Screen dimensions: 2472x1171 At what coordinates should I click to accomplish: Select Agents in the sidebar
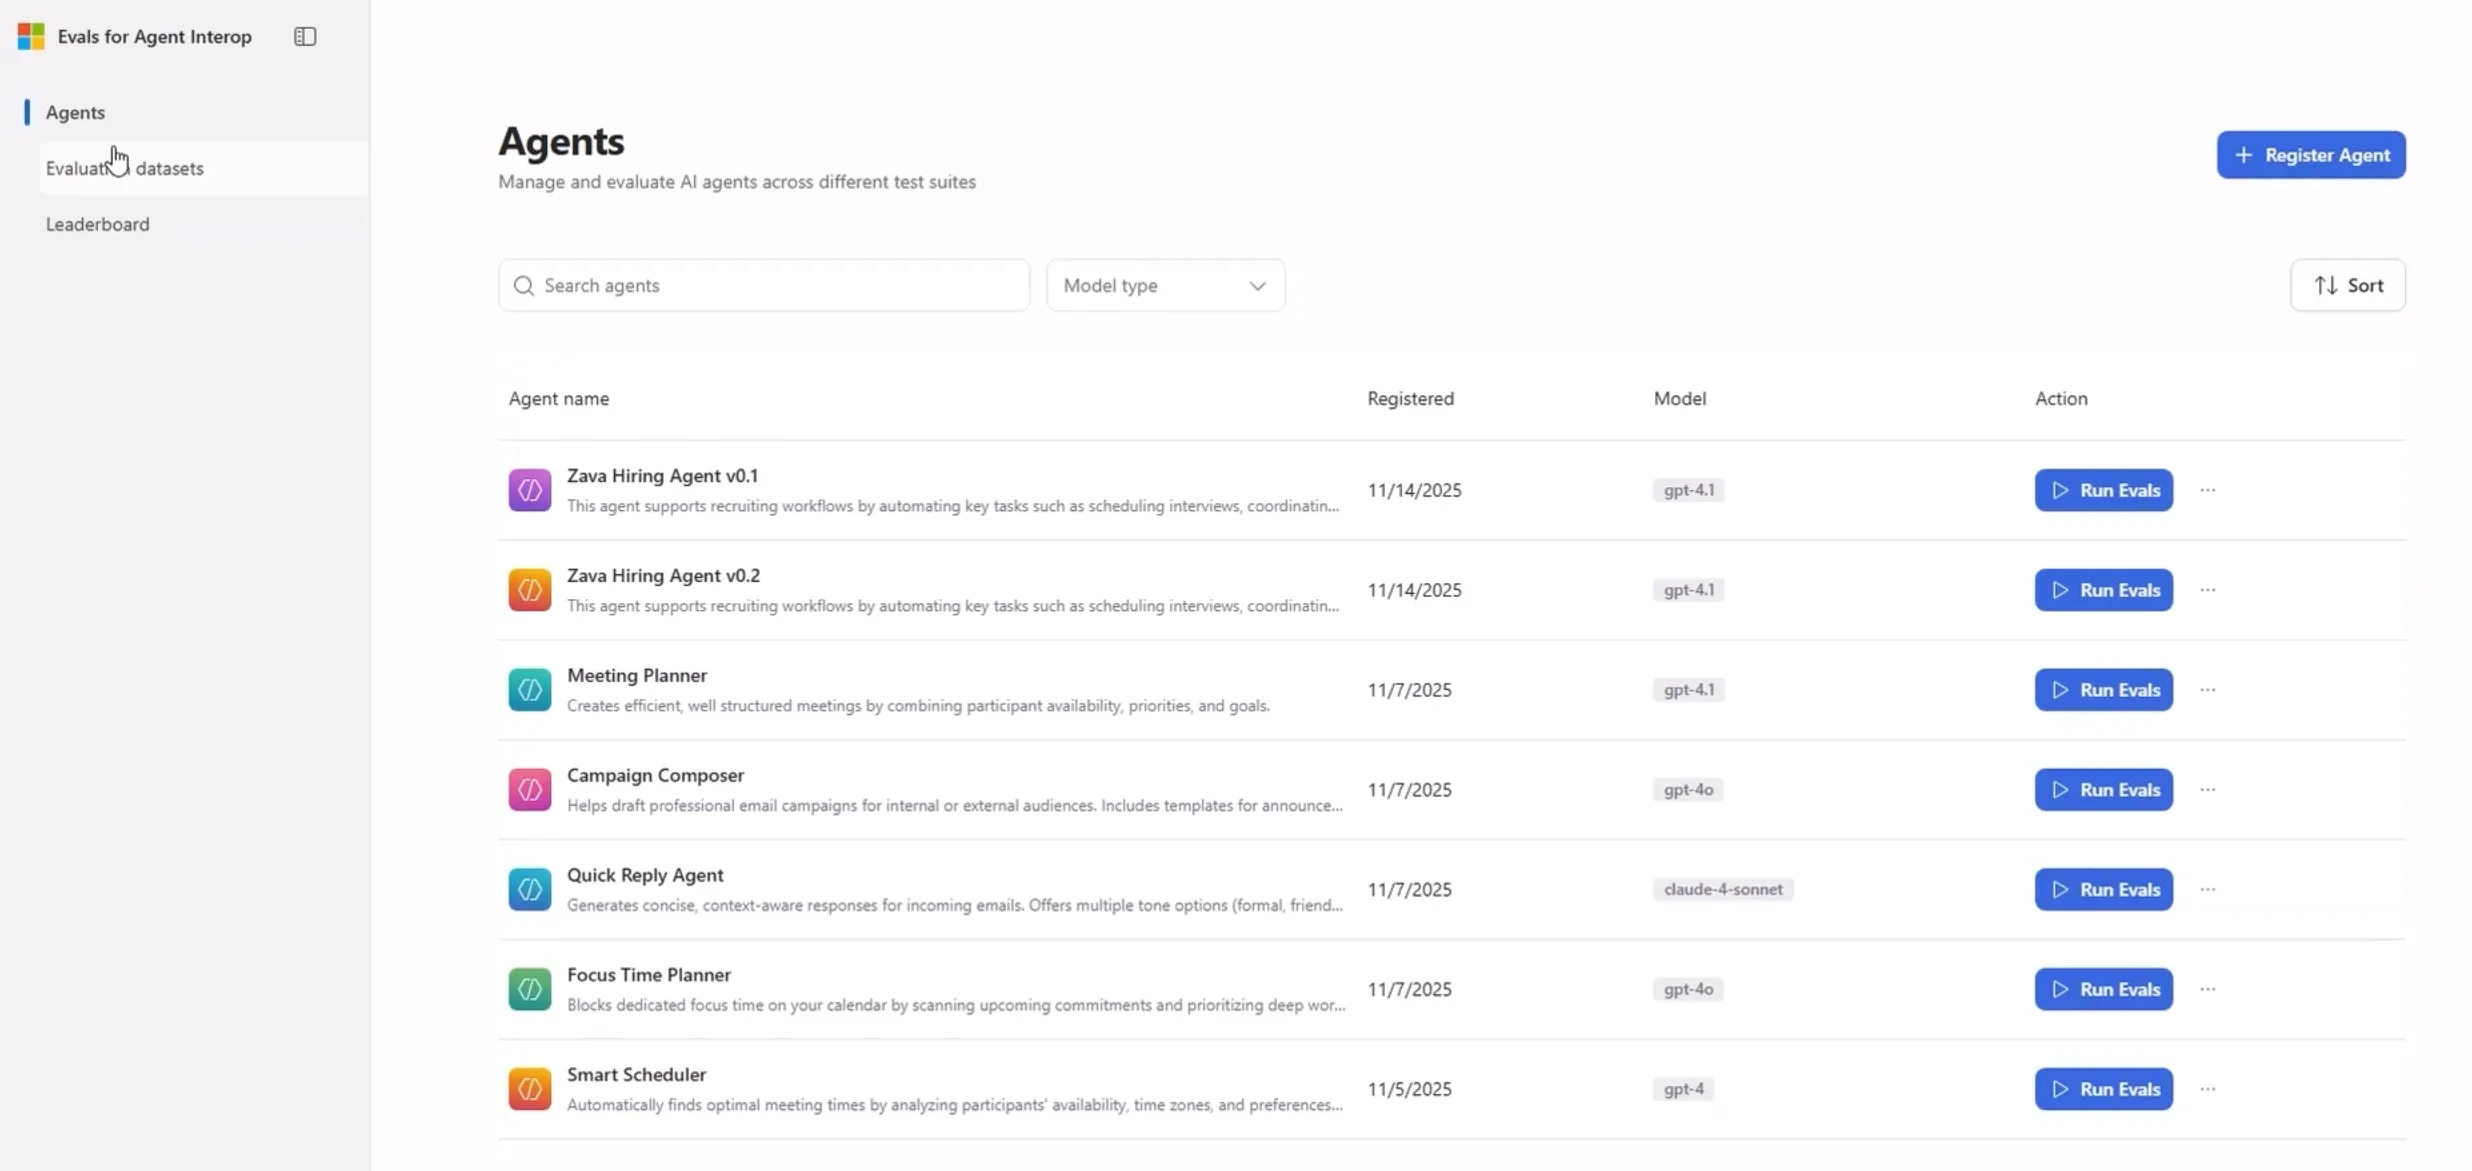[75, 112]
